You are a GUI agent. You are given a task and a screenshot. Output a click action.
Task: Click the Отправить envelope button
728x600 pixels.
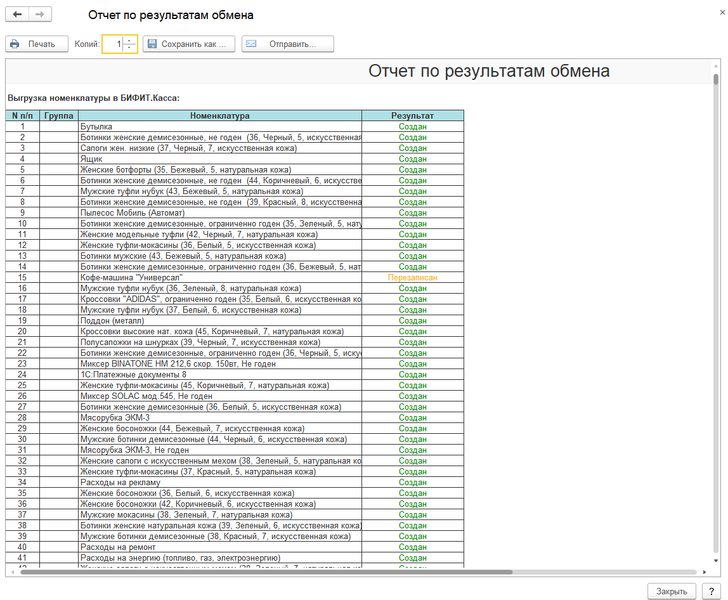point(283,44)
